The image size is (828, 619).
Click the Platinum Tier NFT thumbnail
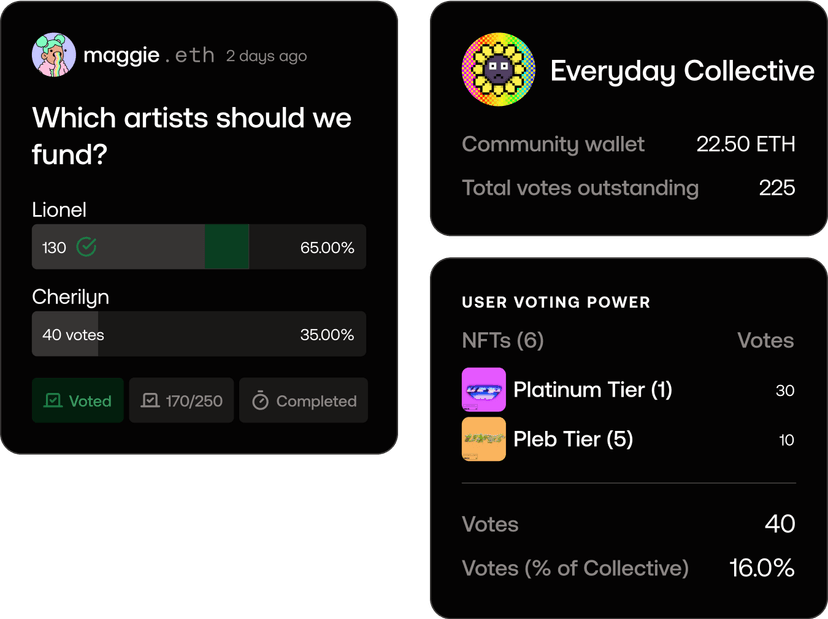tap(484, 390)
